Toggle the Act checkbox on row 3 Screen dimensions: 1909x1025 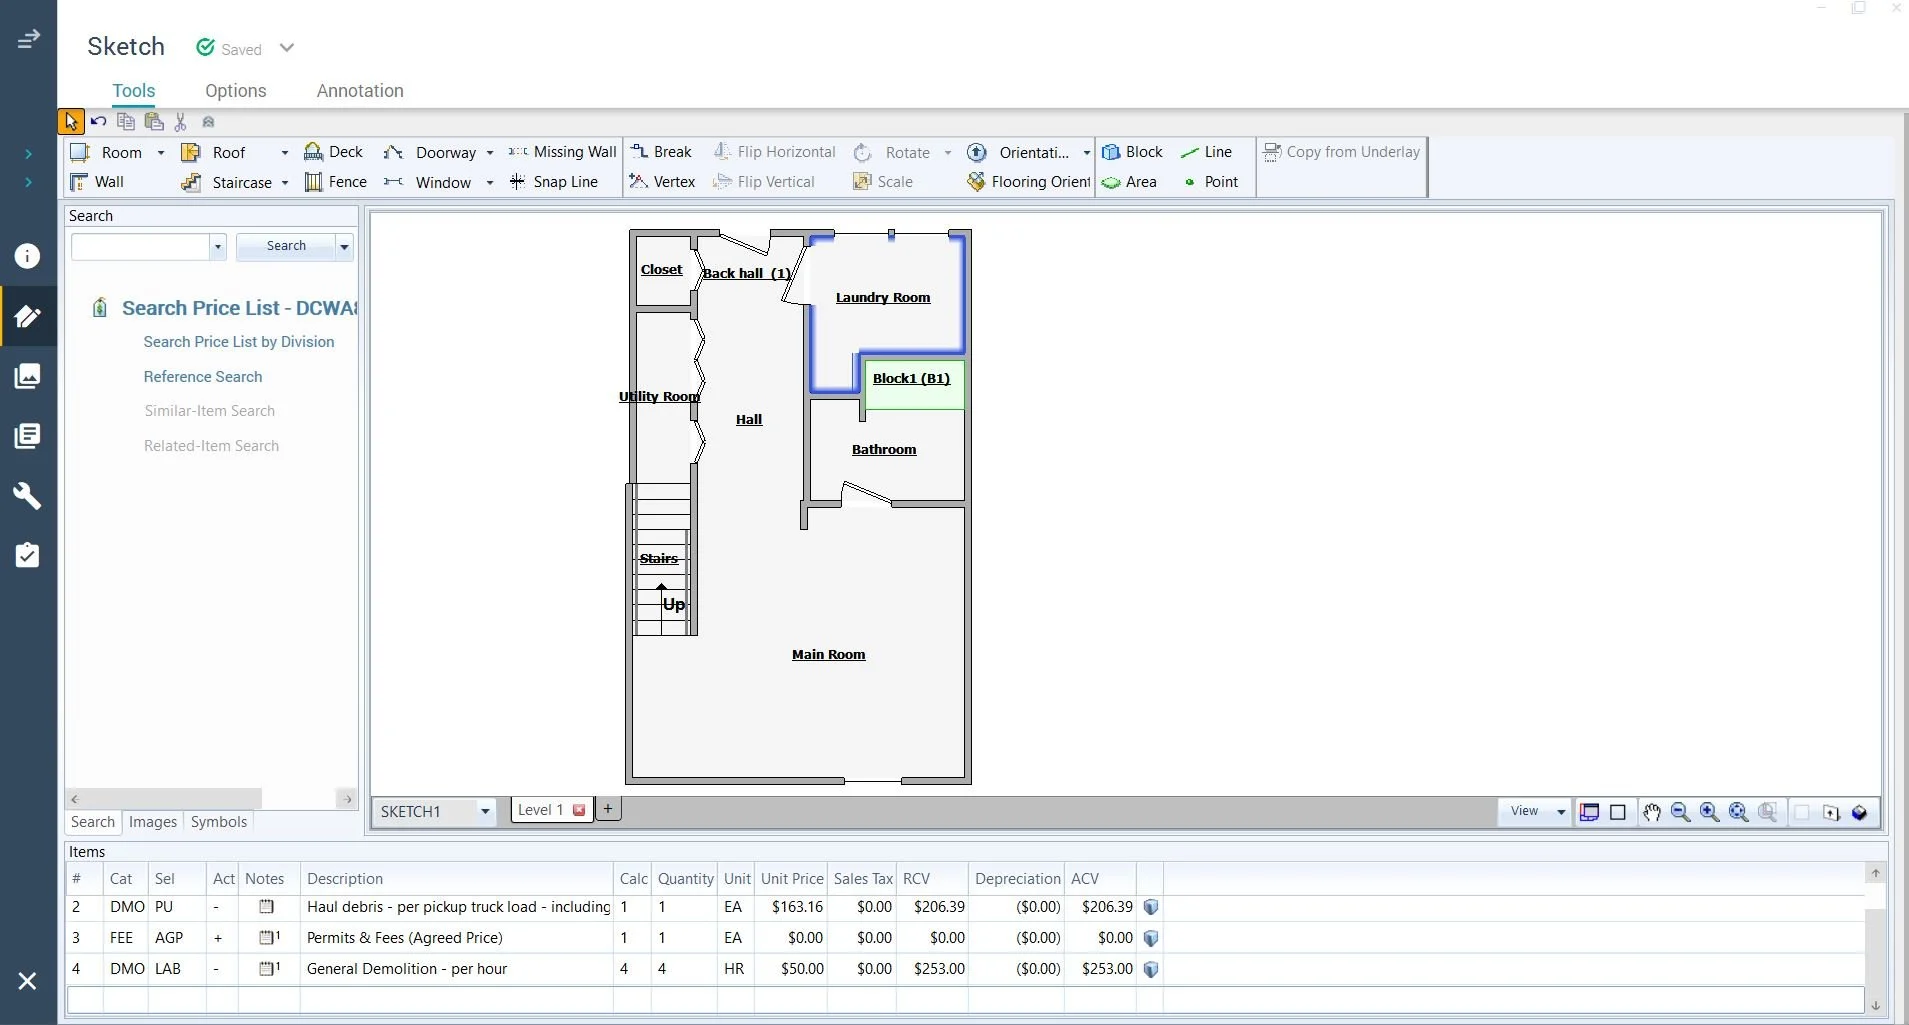pyautogui.click(x=218, y=939)
